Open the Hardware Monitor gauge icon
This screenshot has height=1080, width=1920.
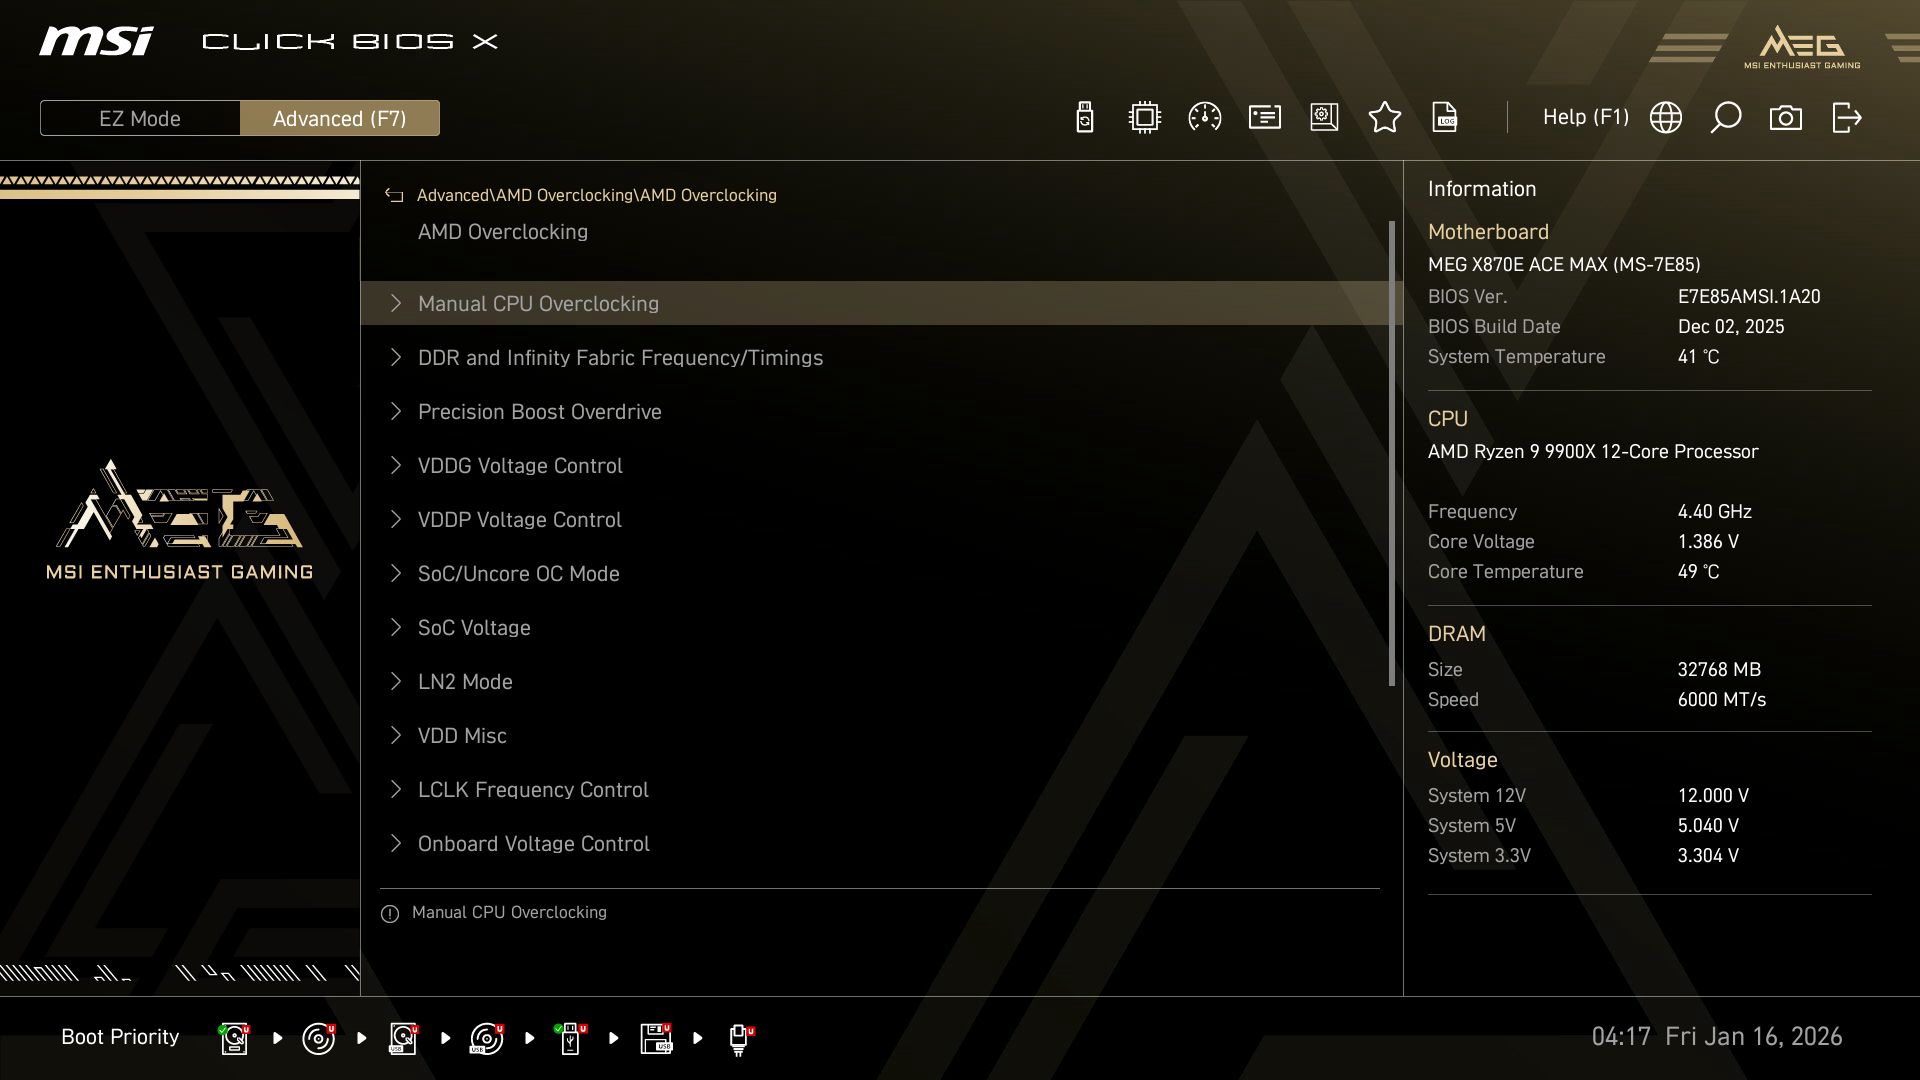1204,117
